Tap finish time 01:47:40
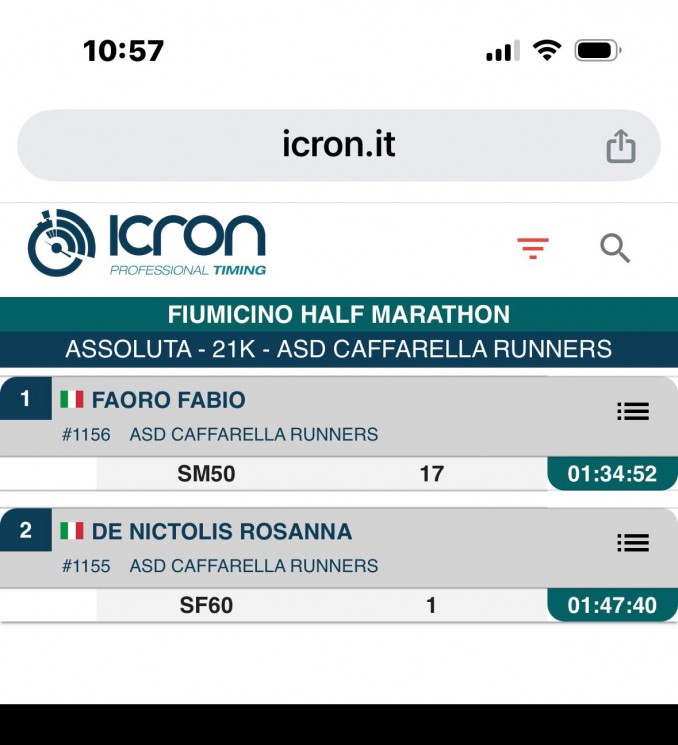This screenshot has height=745, width=678. coord(612,605)
